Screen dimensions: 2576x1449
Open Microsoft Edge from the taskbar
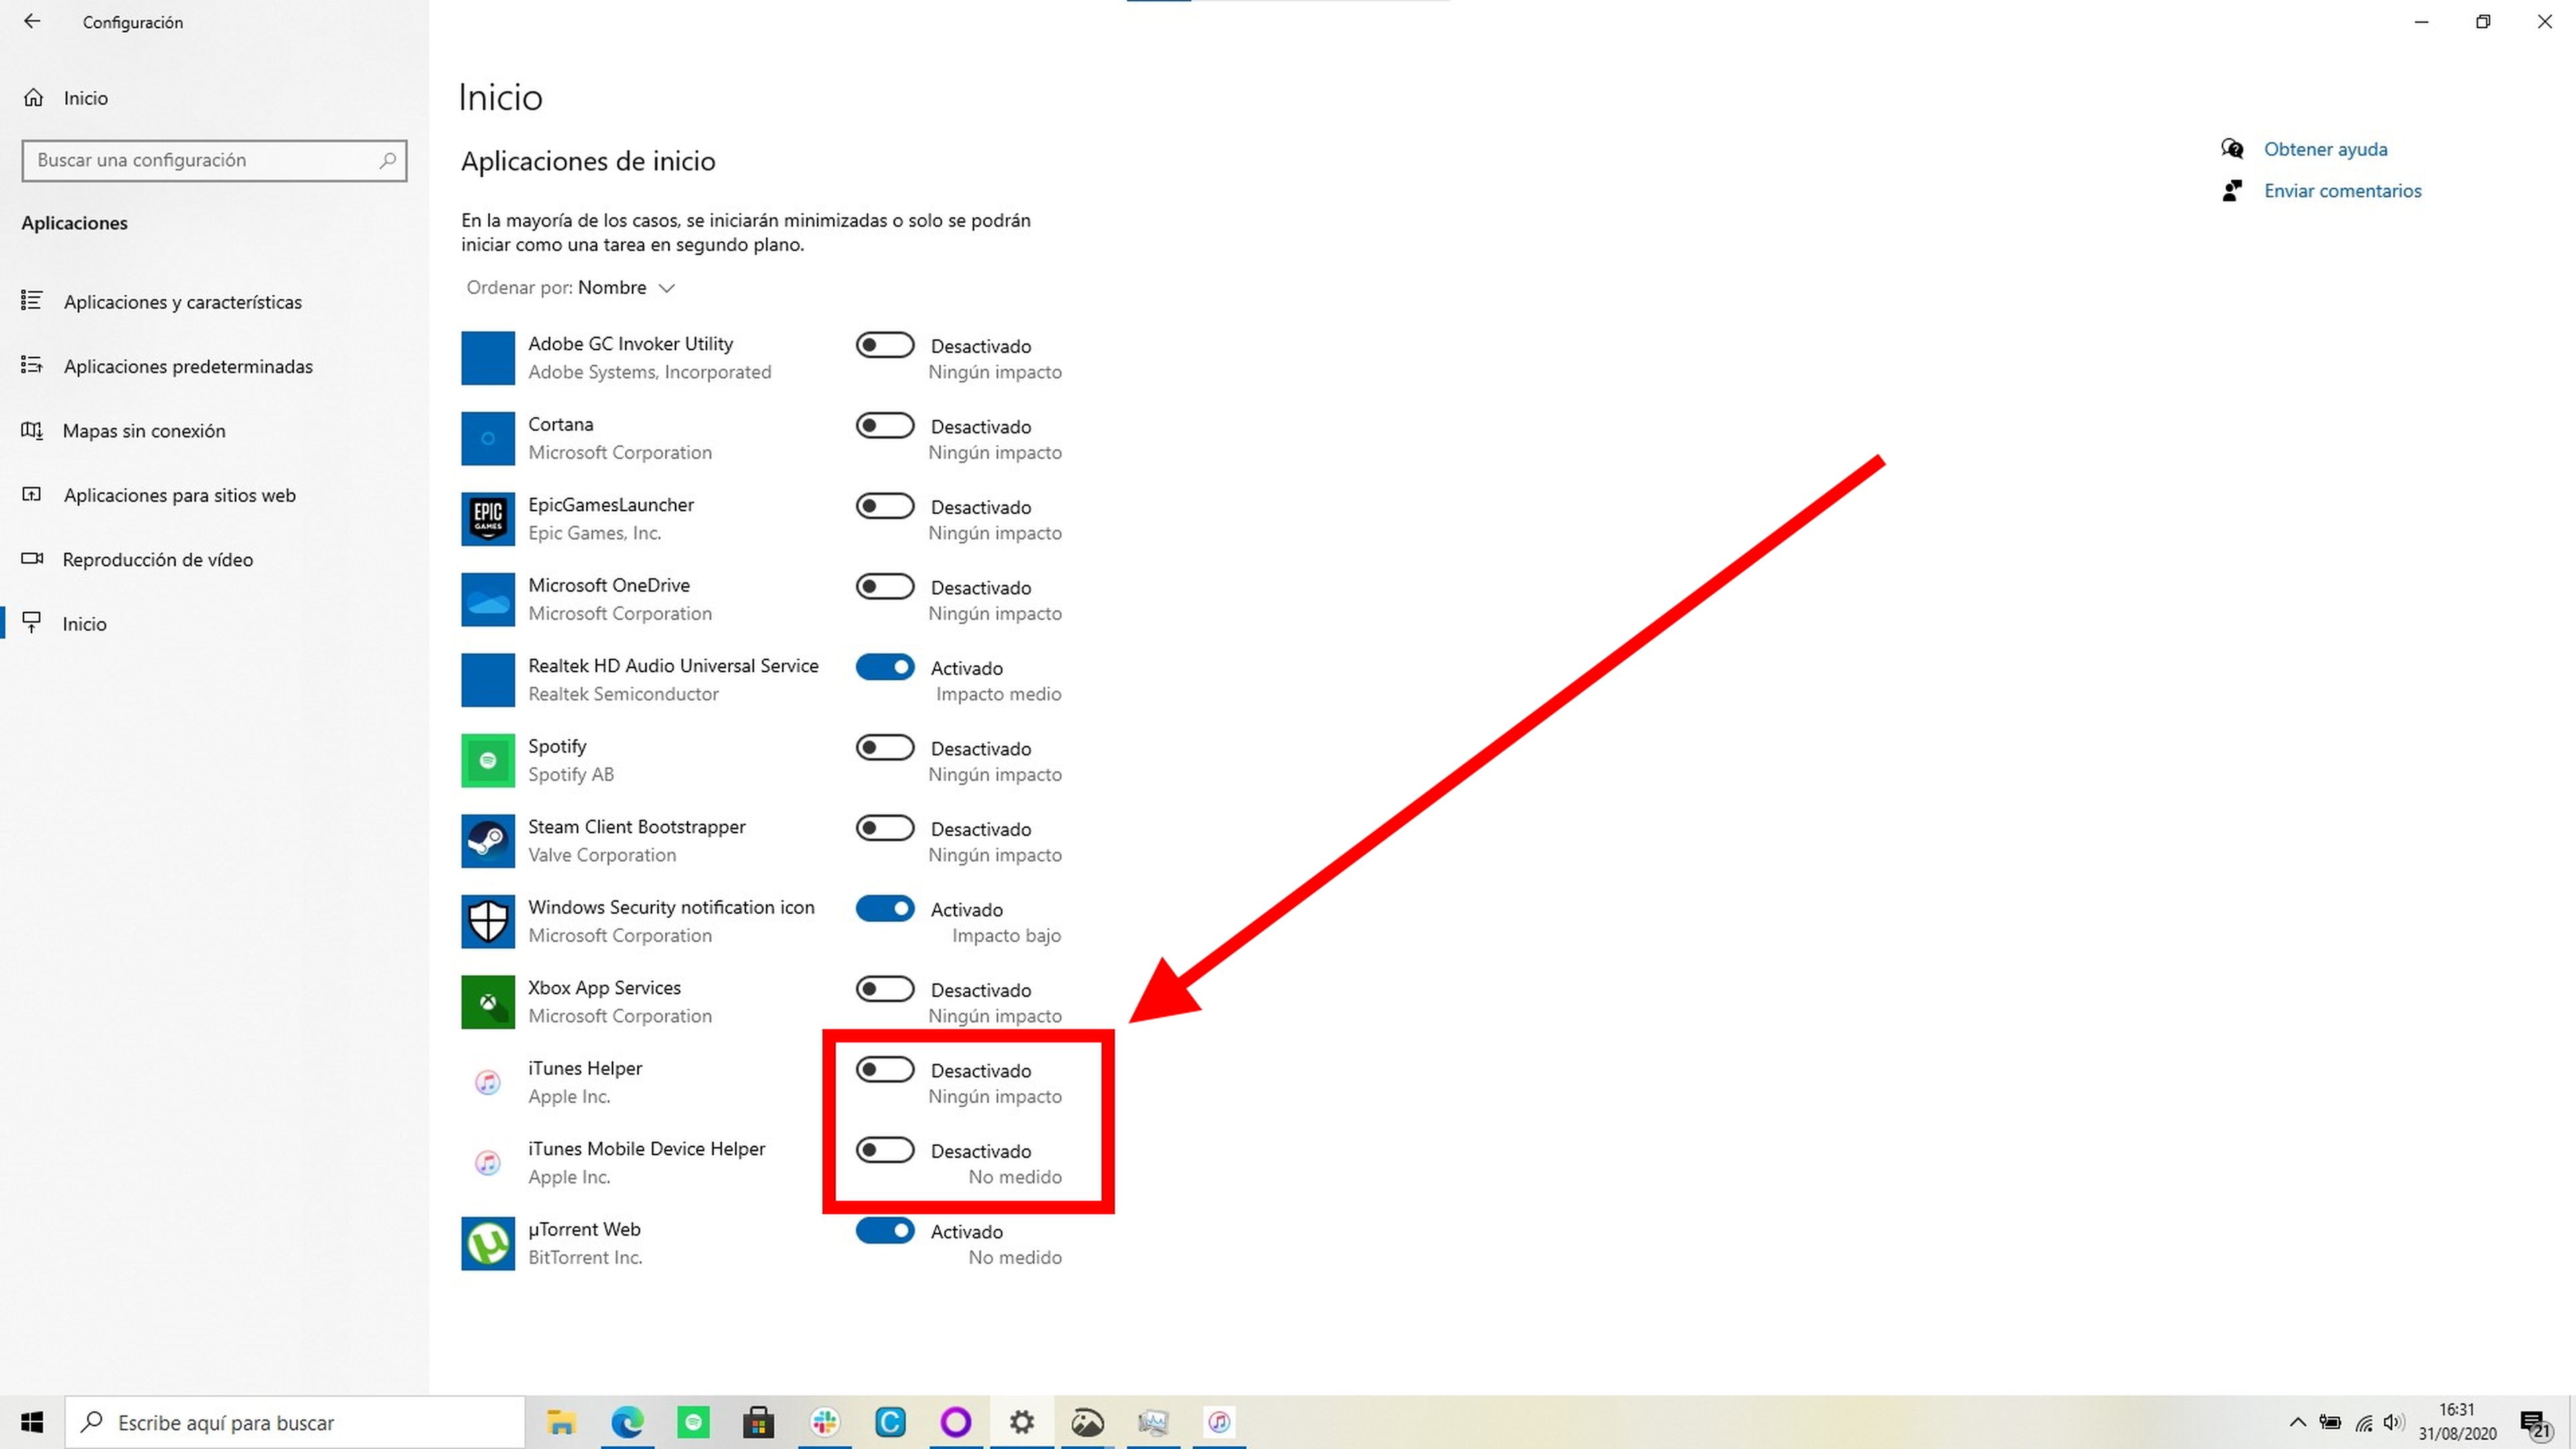(627, 1422)
